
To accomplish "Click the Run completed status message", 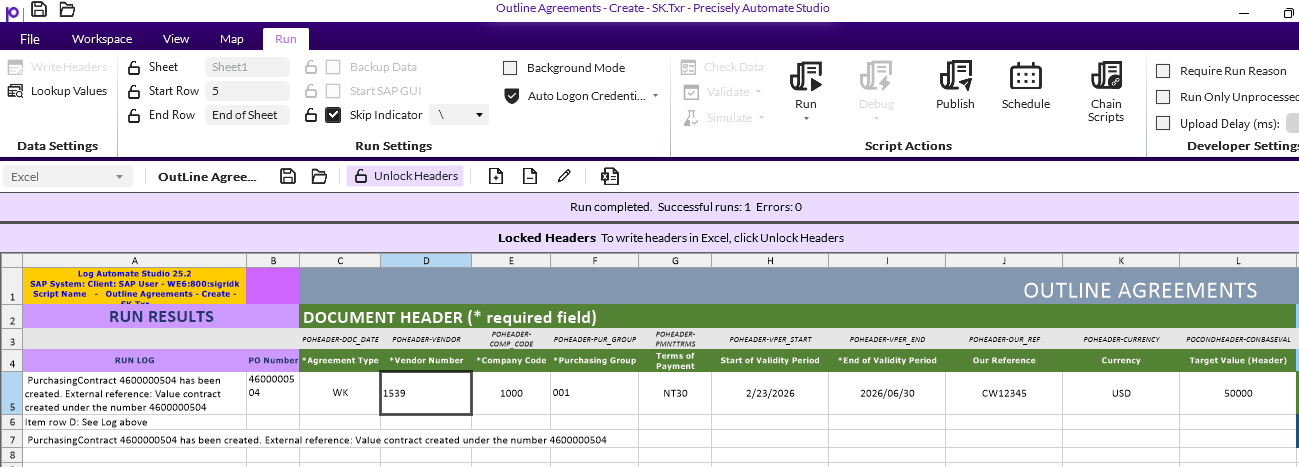I will (x=686, y=207).
